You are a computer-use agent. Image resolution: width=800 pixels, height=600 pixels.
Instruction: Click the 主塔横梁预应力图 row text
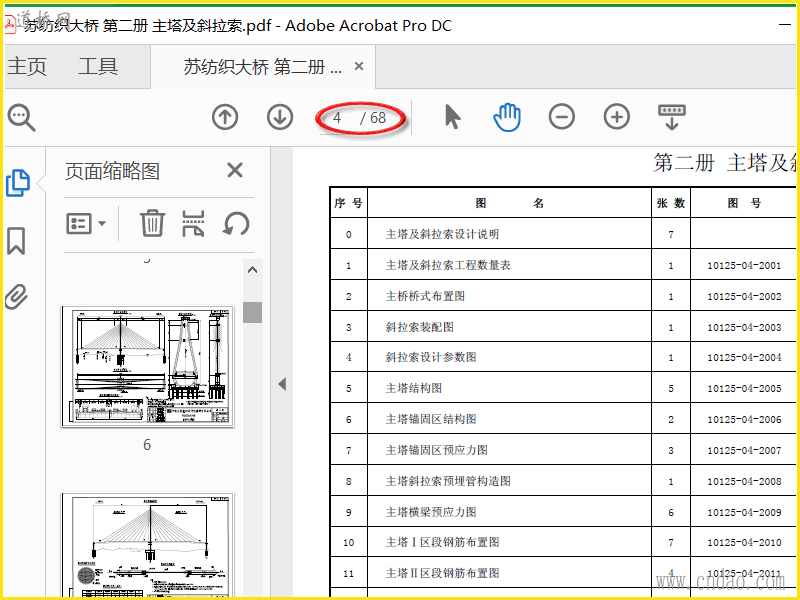tap(431, 512)
